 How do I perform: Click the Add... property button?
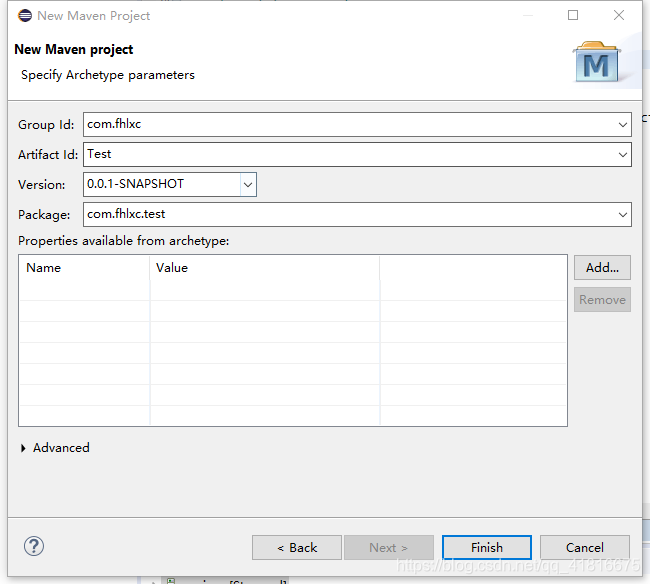tap(602, 268)
